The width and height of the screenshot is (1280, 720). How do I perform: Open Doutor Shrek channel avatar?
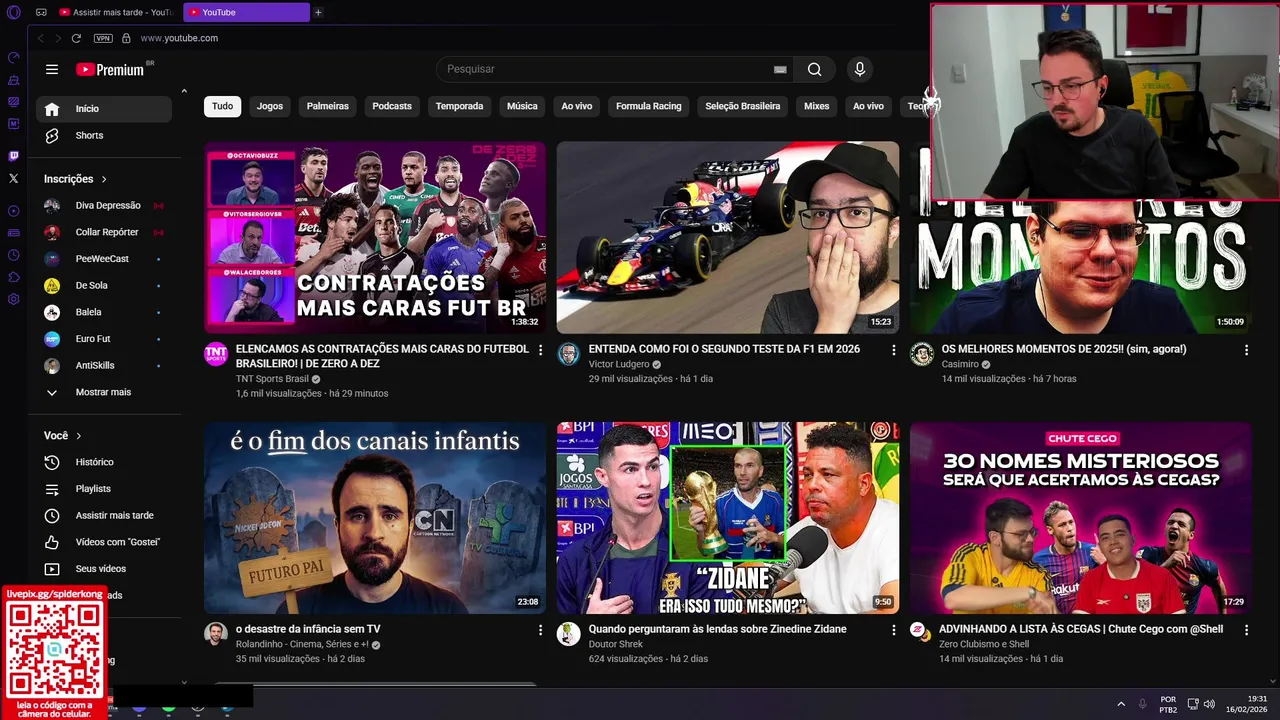(569, 634)
